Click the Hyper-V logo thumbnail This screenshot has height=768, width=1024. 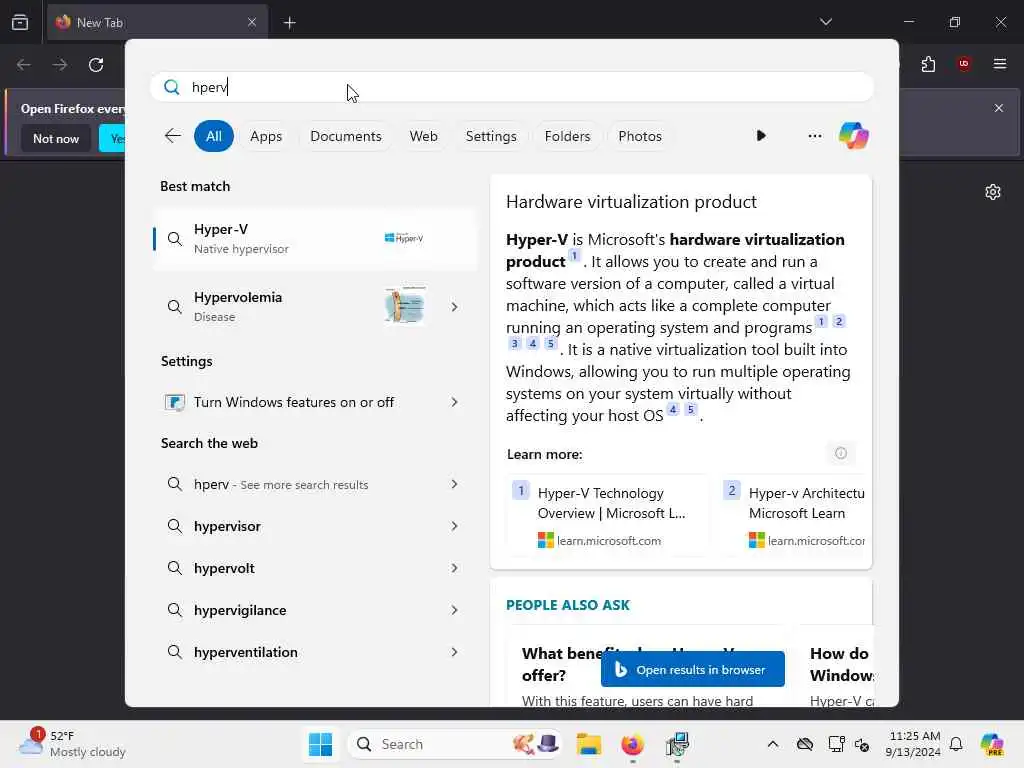point(404,238)
